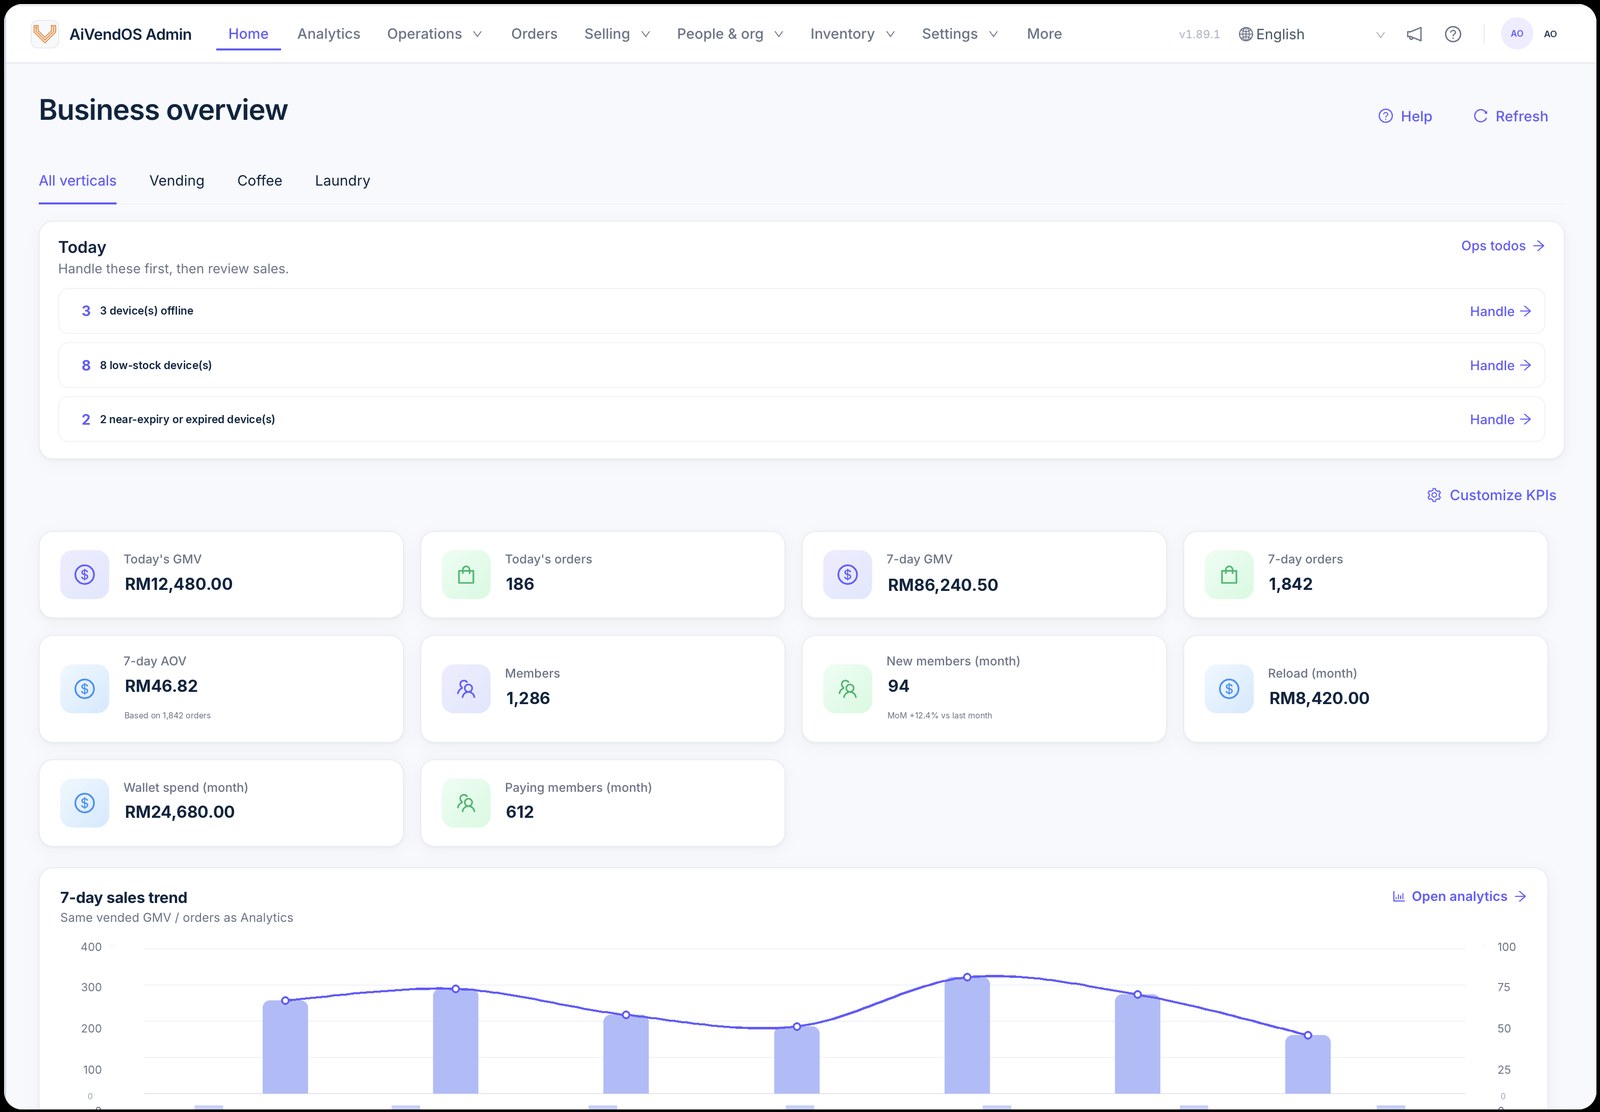Open the AO user avatar
Screen dimensions: 1600x1112
tap(1517, 34)
